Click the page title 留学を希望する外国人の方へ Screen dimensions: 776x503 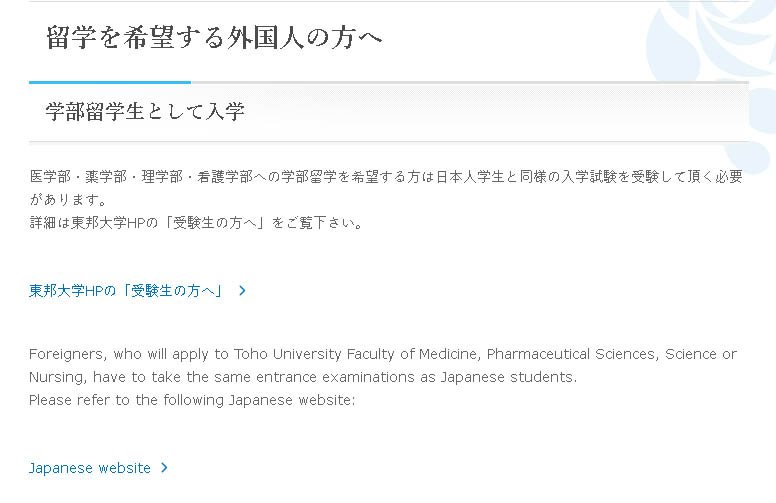214,38
